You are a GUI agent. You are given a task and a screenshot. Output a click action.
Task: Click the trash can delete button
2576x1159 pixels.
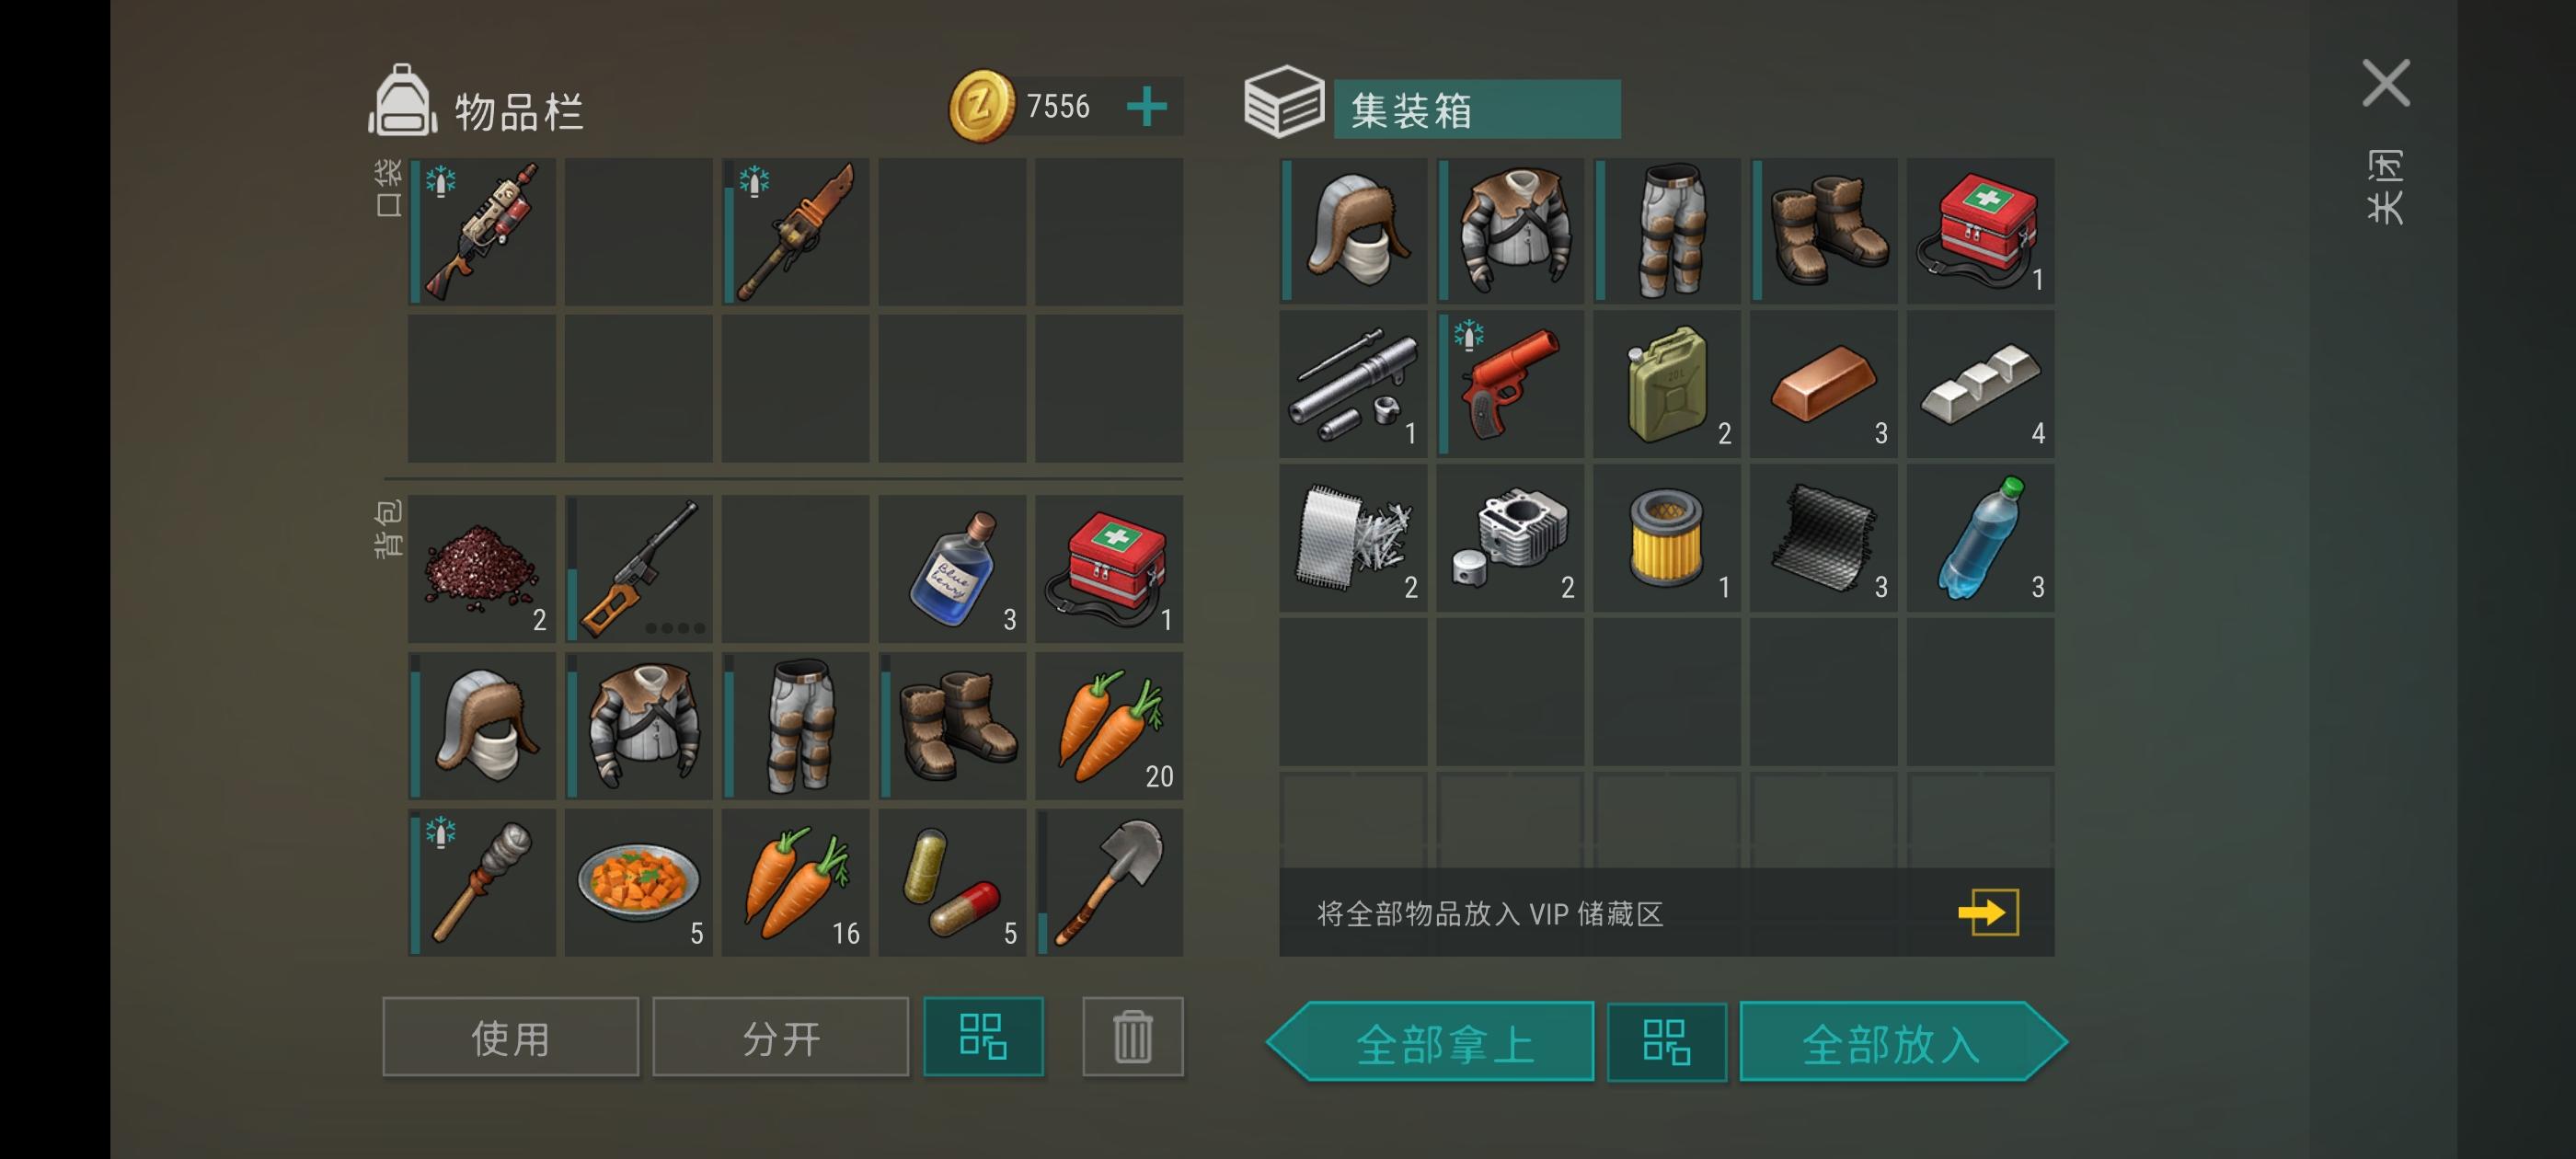click(x=1132, y=1037)
